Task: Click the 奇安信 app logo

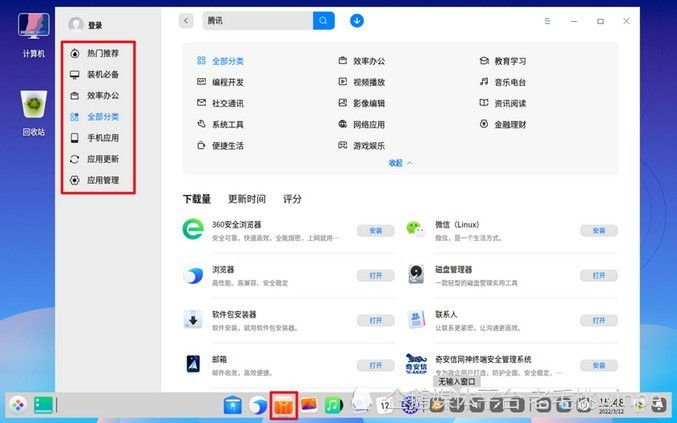Action: click(416, 364)
